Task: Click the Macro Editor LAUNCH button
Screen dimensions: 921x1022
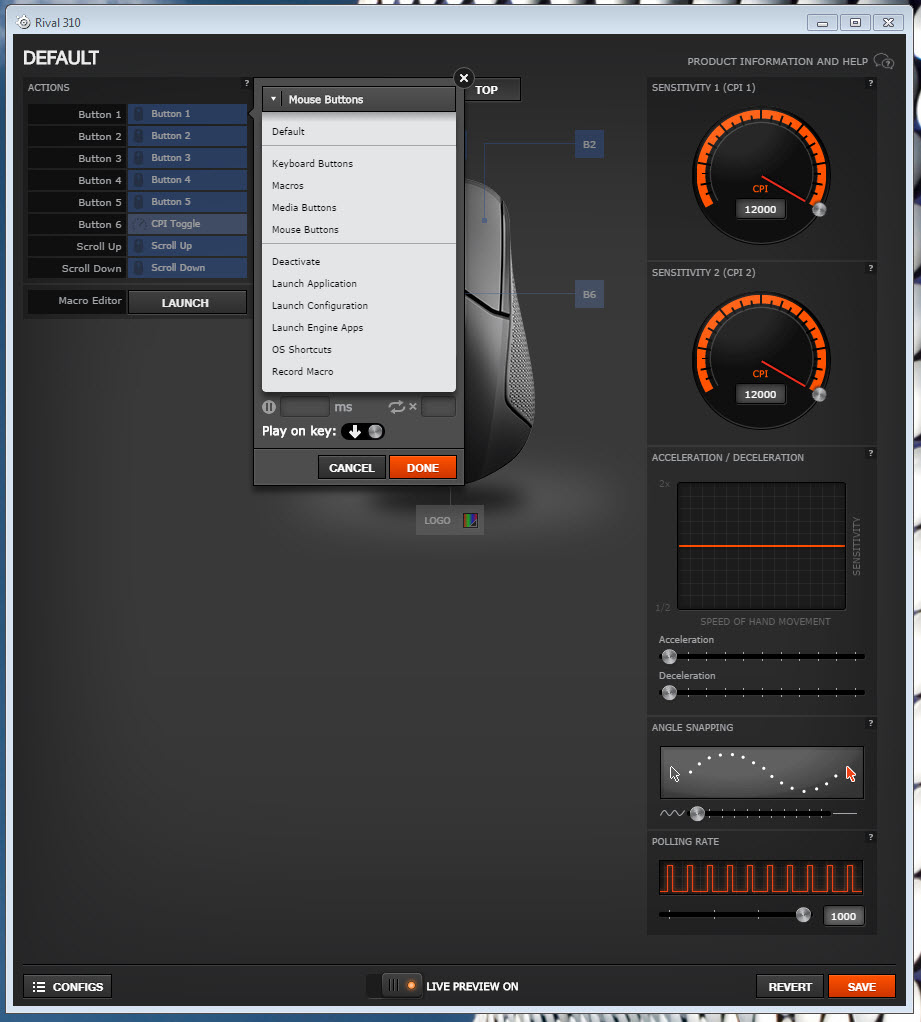Action: (x=187, y=302)
